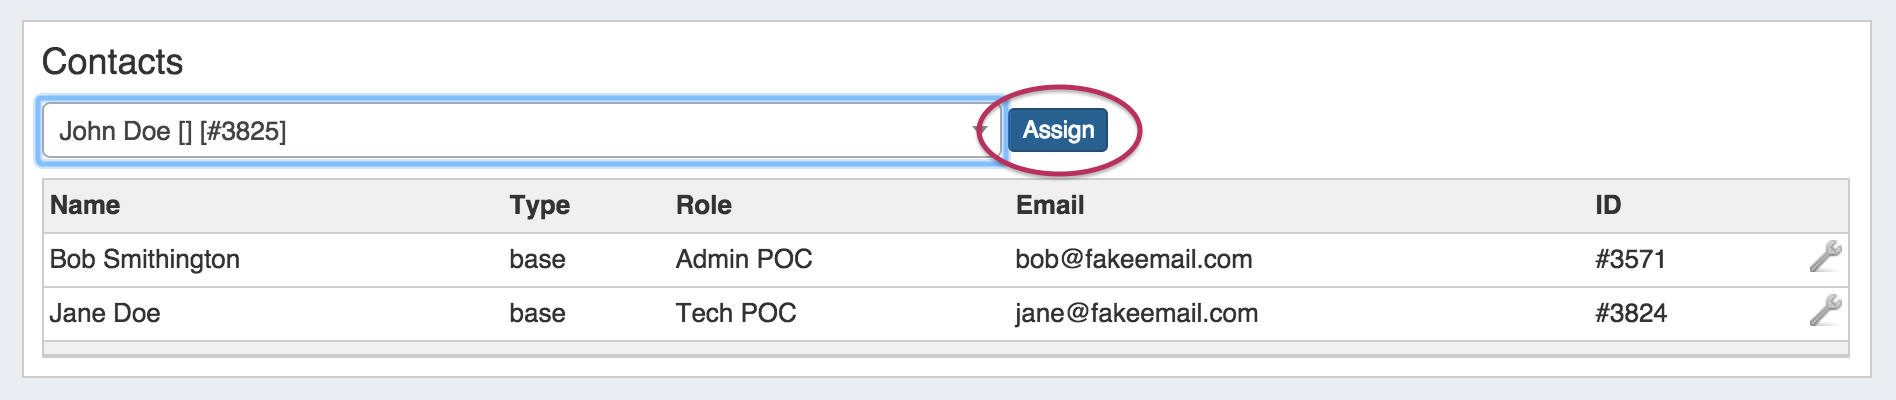Click the jane@fakeemail.com email address
Image resolution: width=1896 pixels, height=400 pixels.
(1136, 313)
